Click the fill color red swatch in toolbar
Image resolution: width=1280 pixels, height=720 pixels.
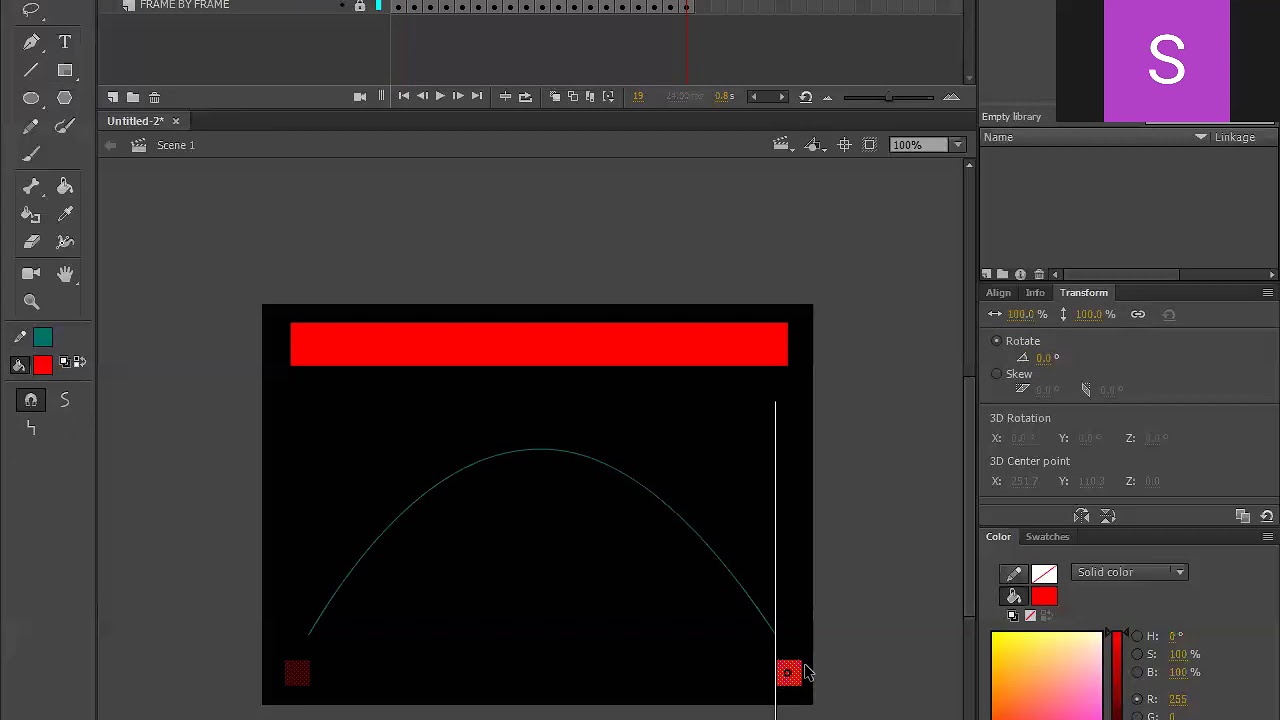[x=43, y=365]
